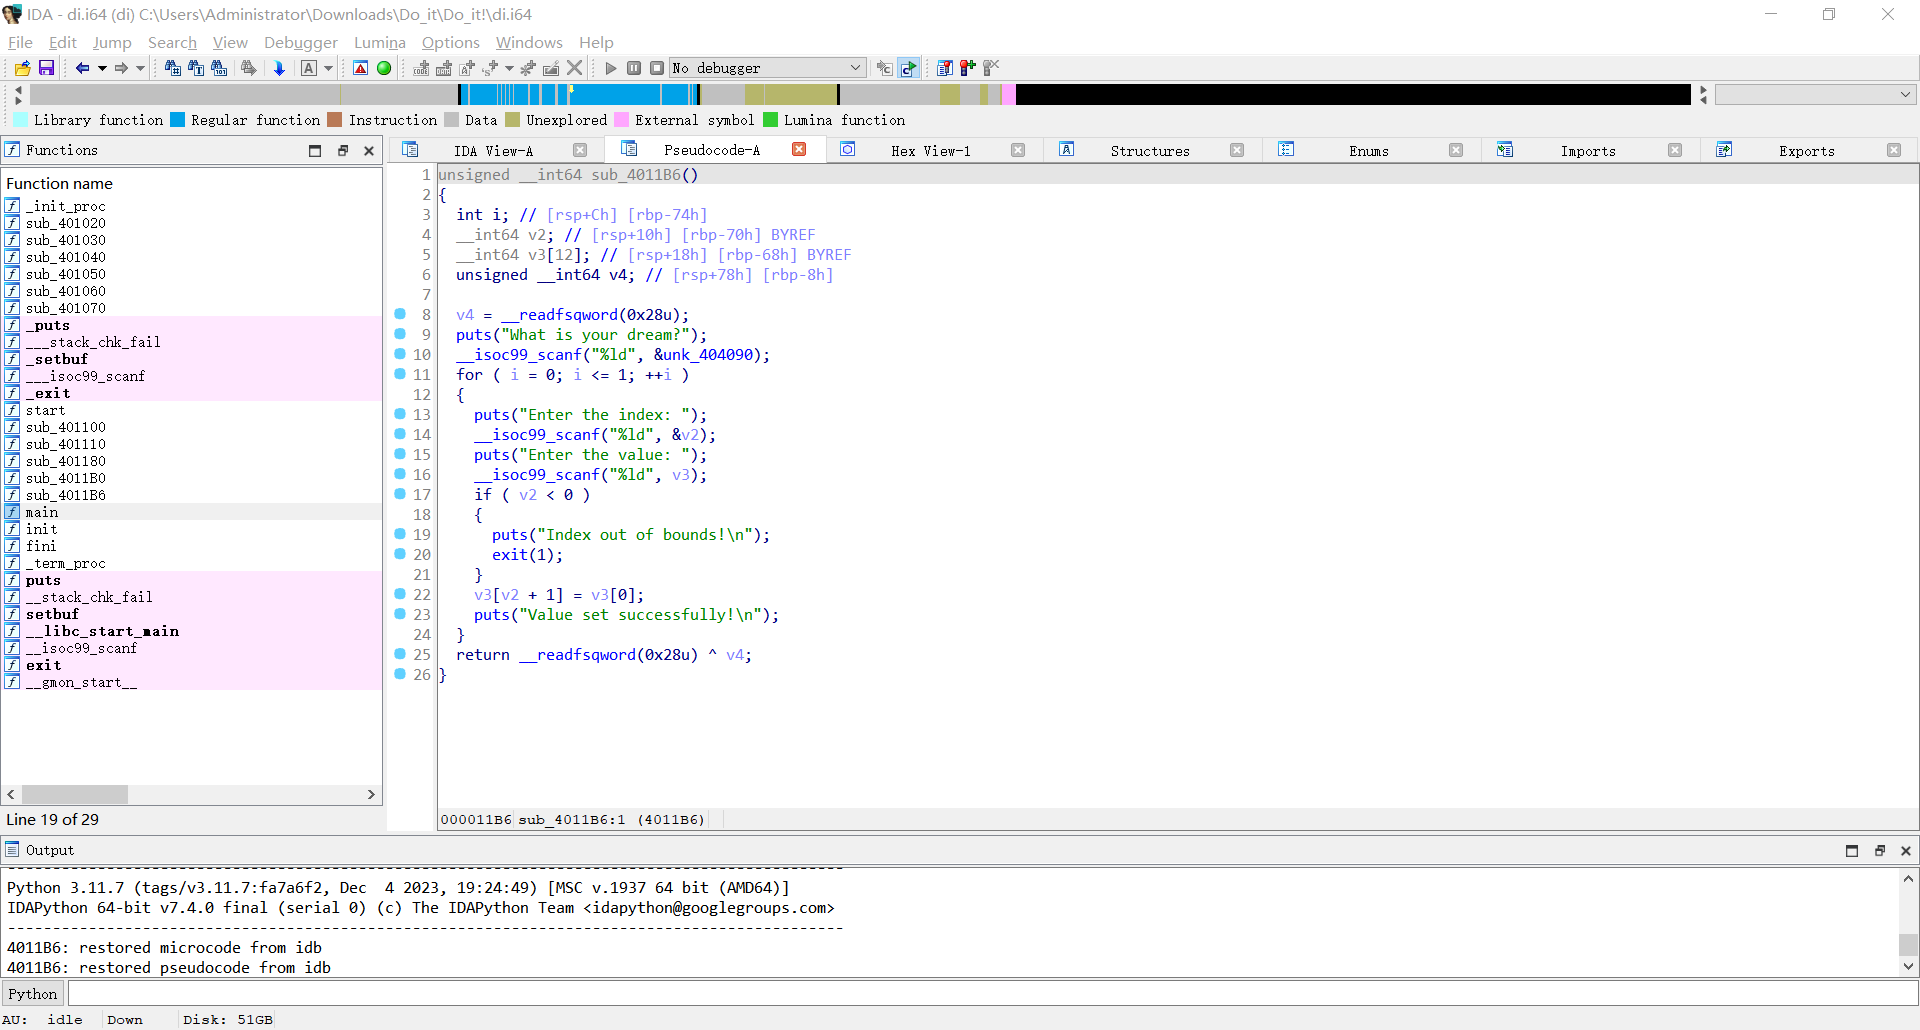The width and height of the screenshot is (1920, 1030).
Task: Click the first binoculars search icon
Action: pos(173,68)
